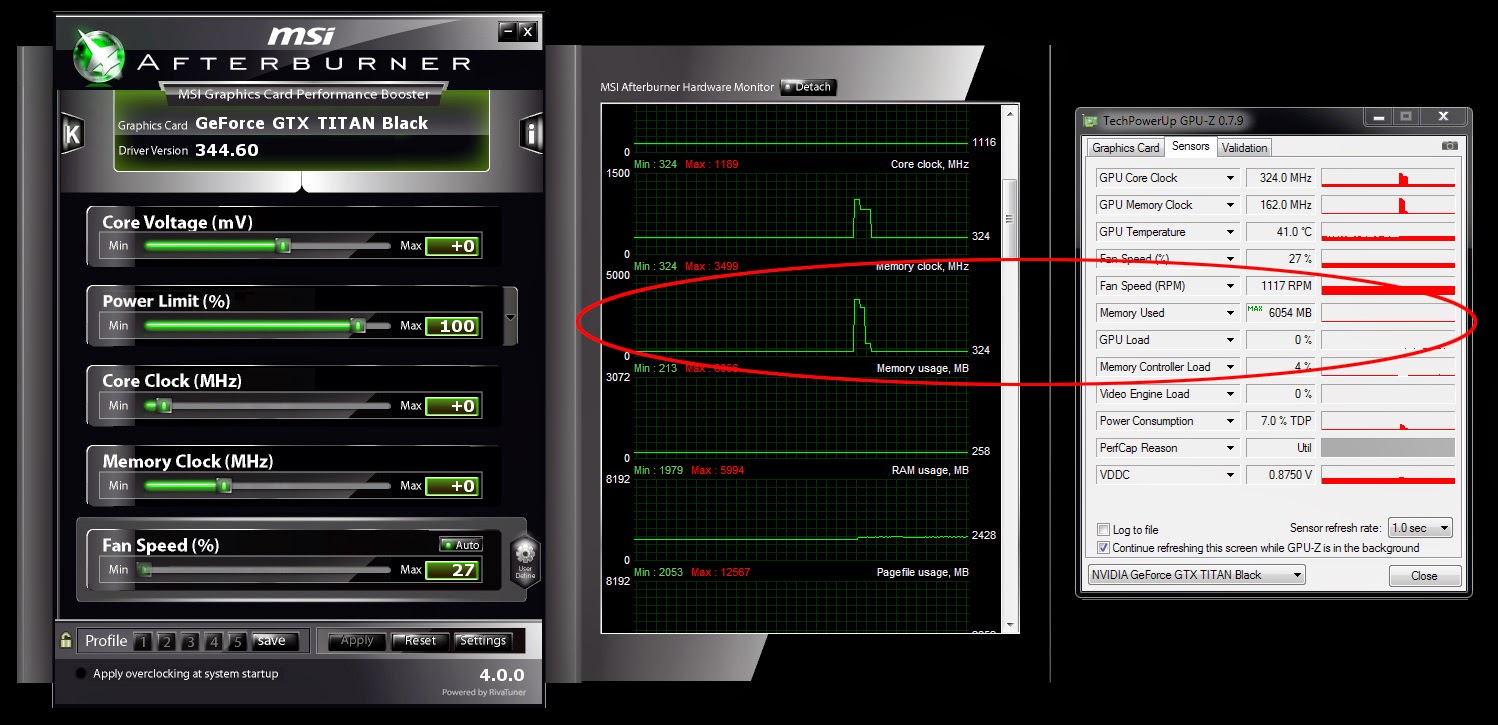Open the PerfCap Reason sensor dropdown

1230,448
